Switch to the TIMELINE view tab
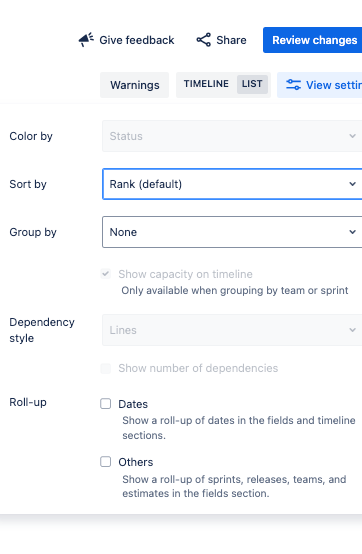Screen dimensions: 362x554 pyautogui.click(x=206, y=84)
